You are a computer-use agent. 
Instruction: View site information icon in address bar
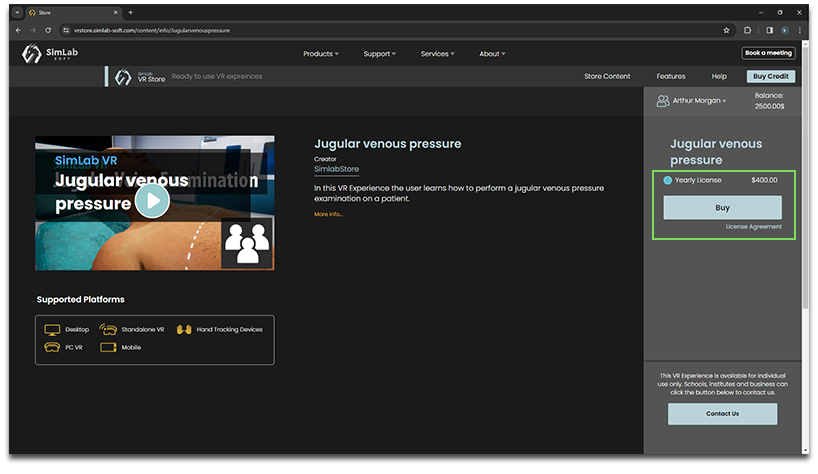(66, 30)
